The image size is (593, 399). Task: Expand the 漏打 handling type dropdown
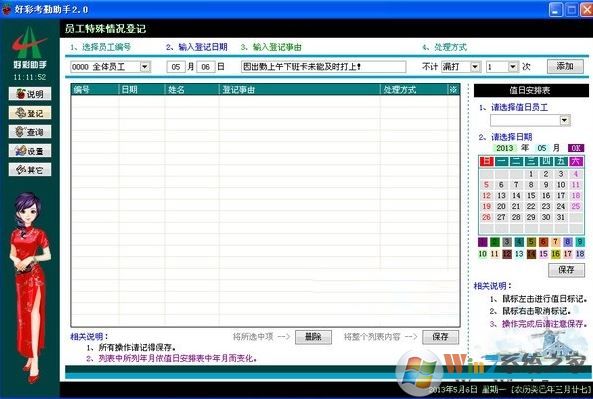pyautogui.click(x=475, y=67)
